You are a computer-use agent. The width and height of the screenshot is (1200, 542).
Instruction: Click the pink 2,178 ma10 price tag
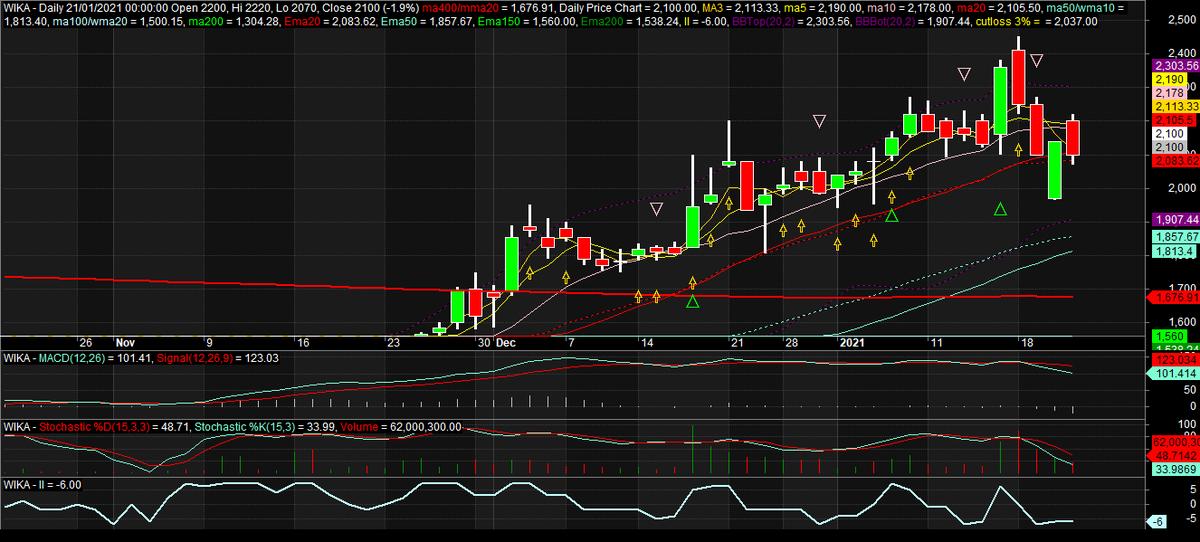[1168, 92]
